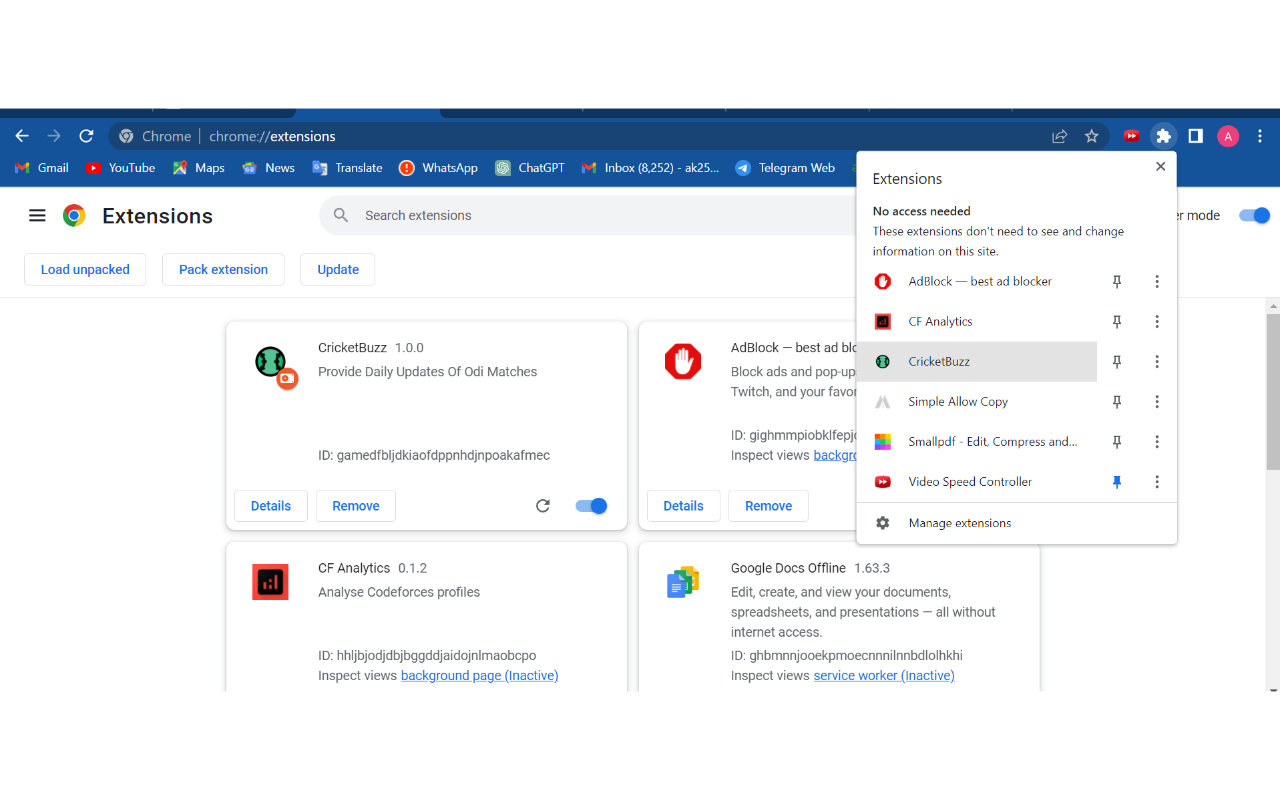Toggle Developer mode switch

(x=1253, y=215)
